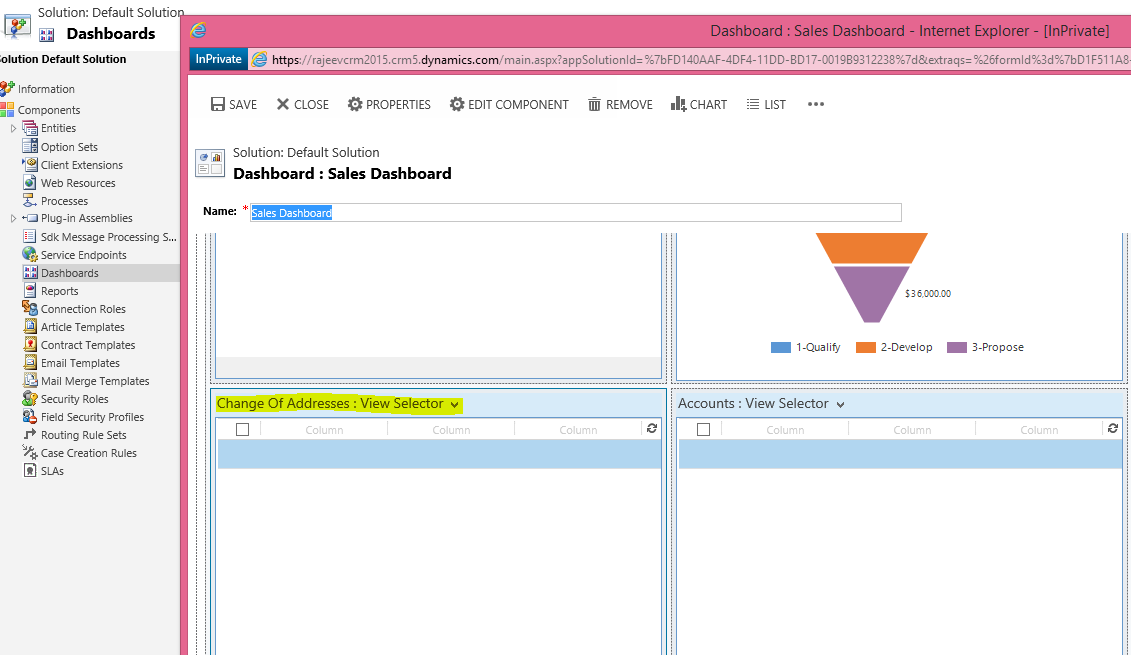Click the Properties gear icon
This screenshot has height=655, width=1131.
(x=355, y=105)
